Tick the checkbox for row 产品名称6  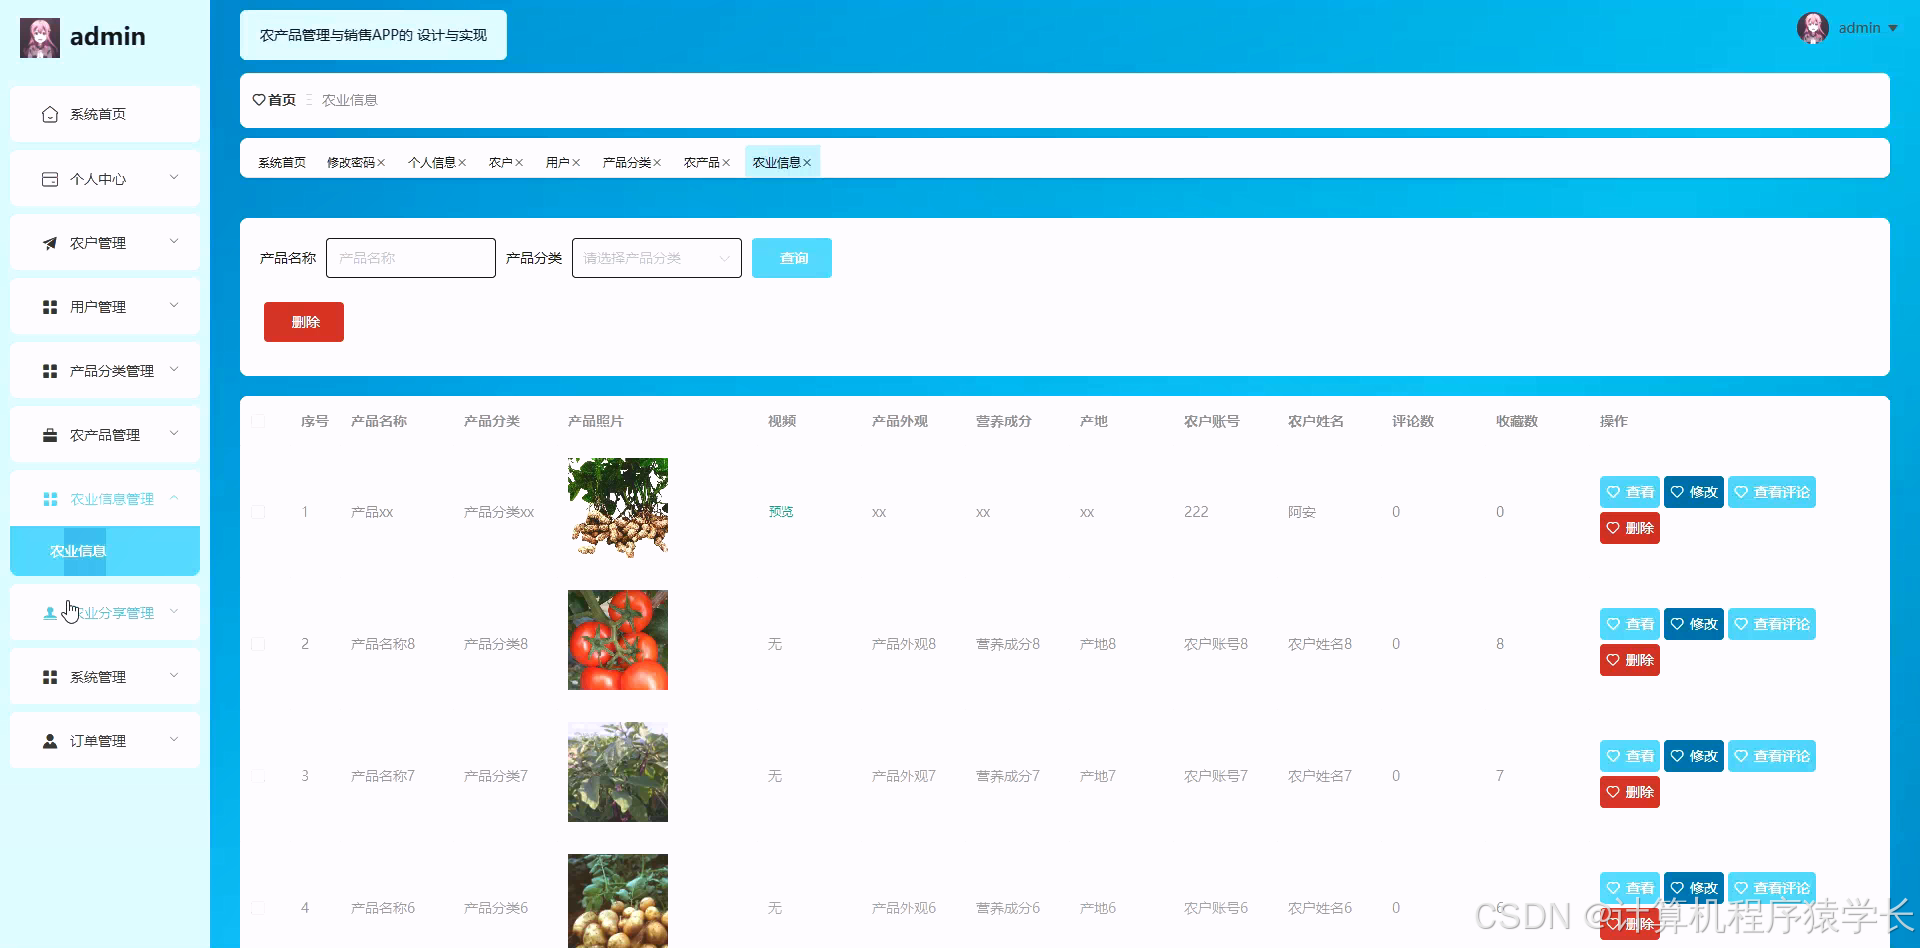[258, 908]
